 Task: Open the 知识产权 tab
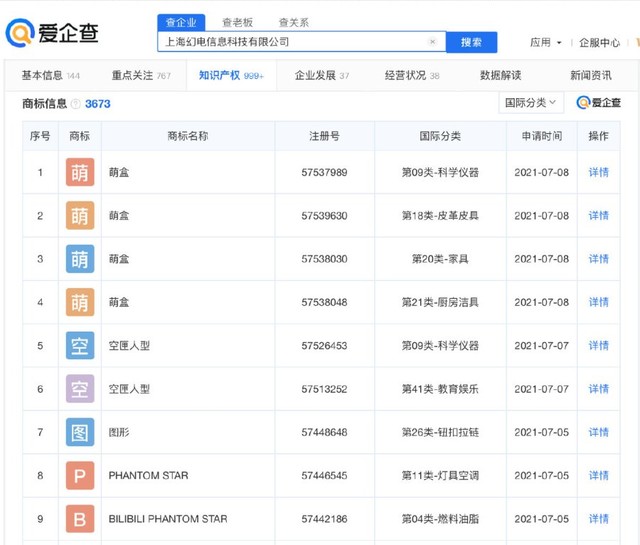231,76
